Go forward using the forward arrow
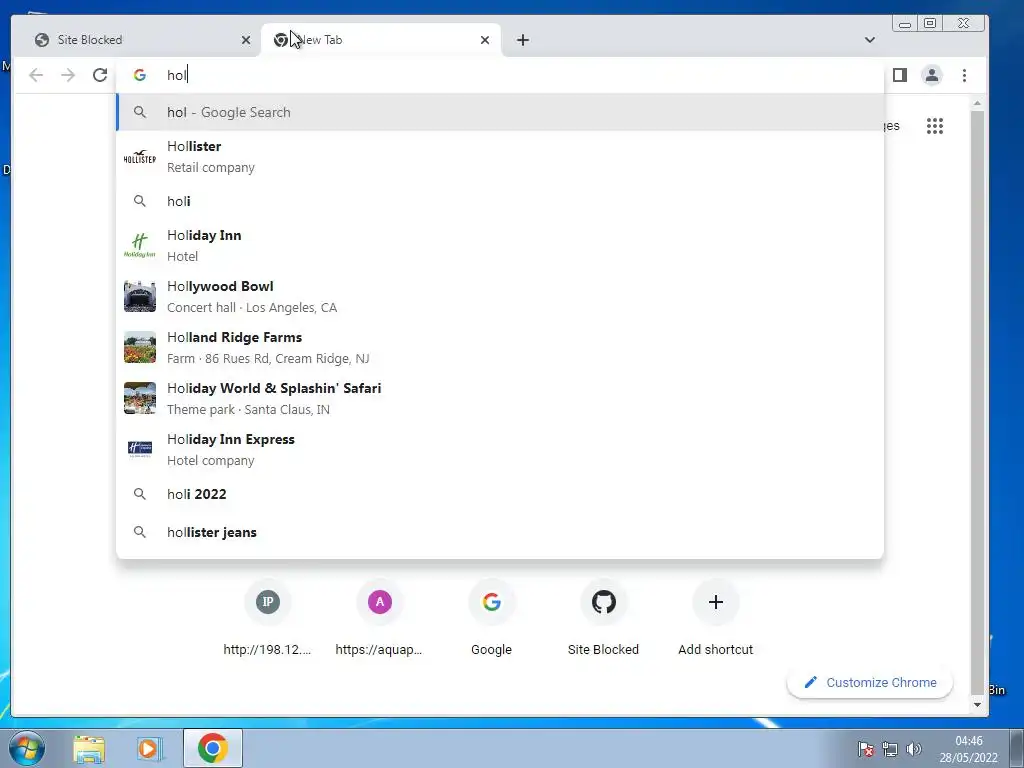 point(68,75)
